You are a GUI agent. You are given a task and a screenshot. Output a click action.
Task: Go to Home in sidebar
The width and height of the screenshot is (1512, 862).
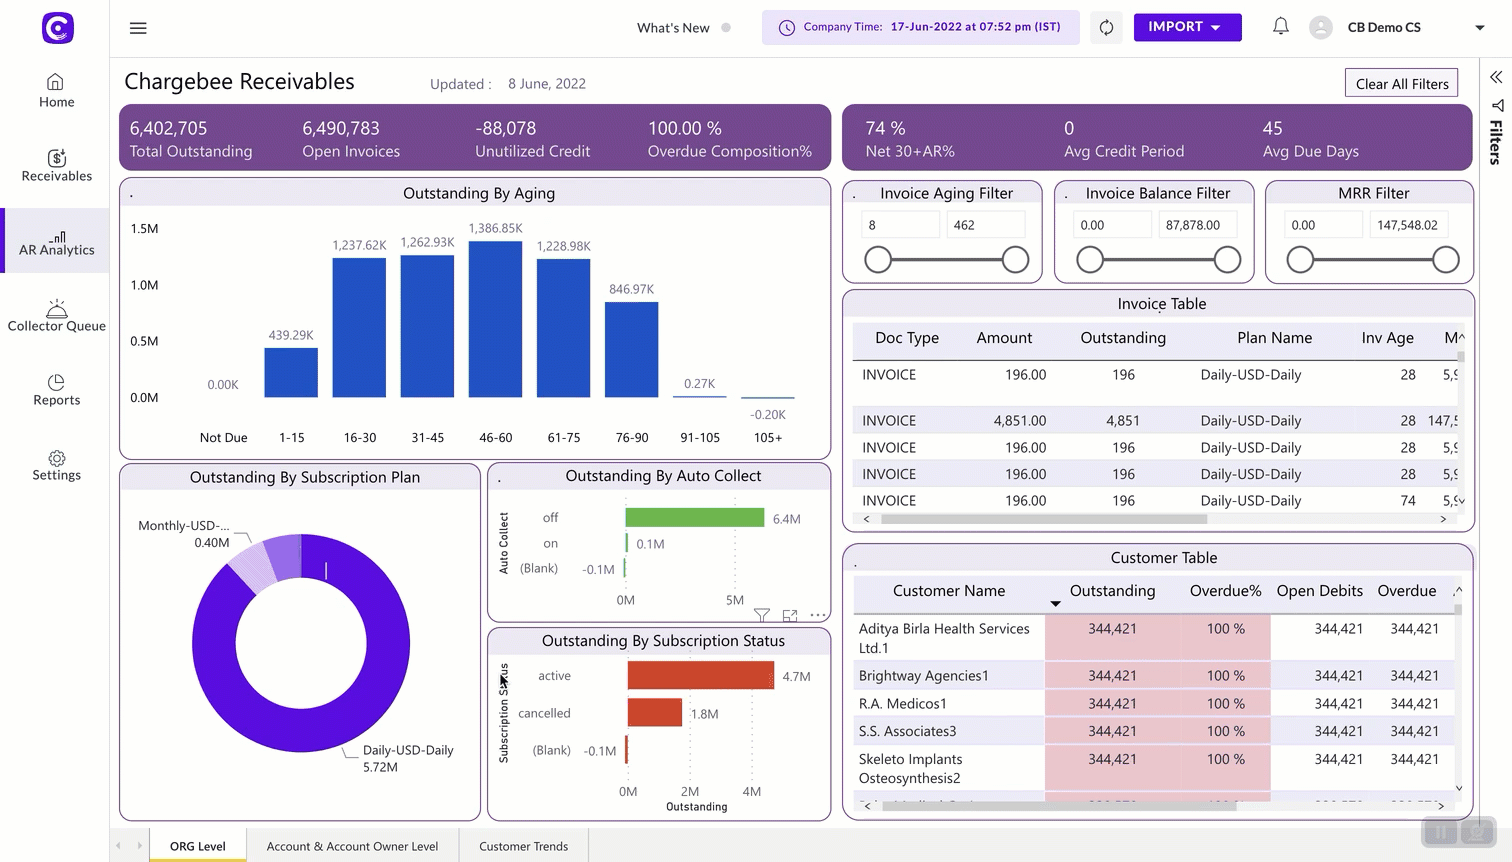point(56,91)
